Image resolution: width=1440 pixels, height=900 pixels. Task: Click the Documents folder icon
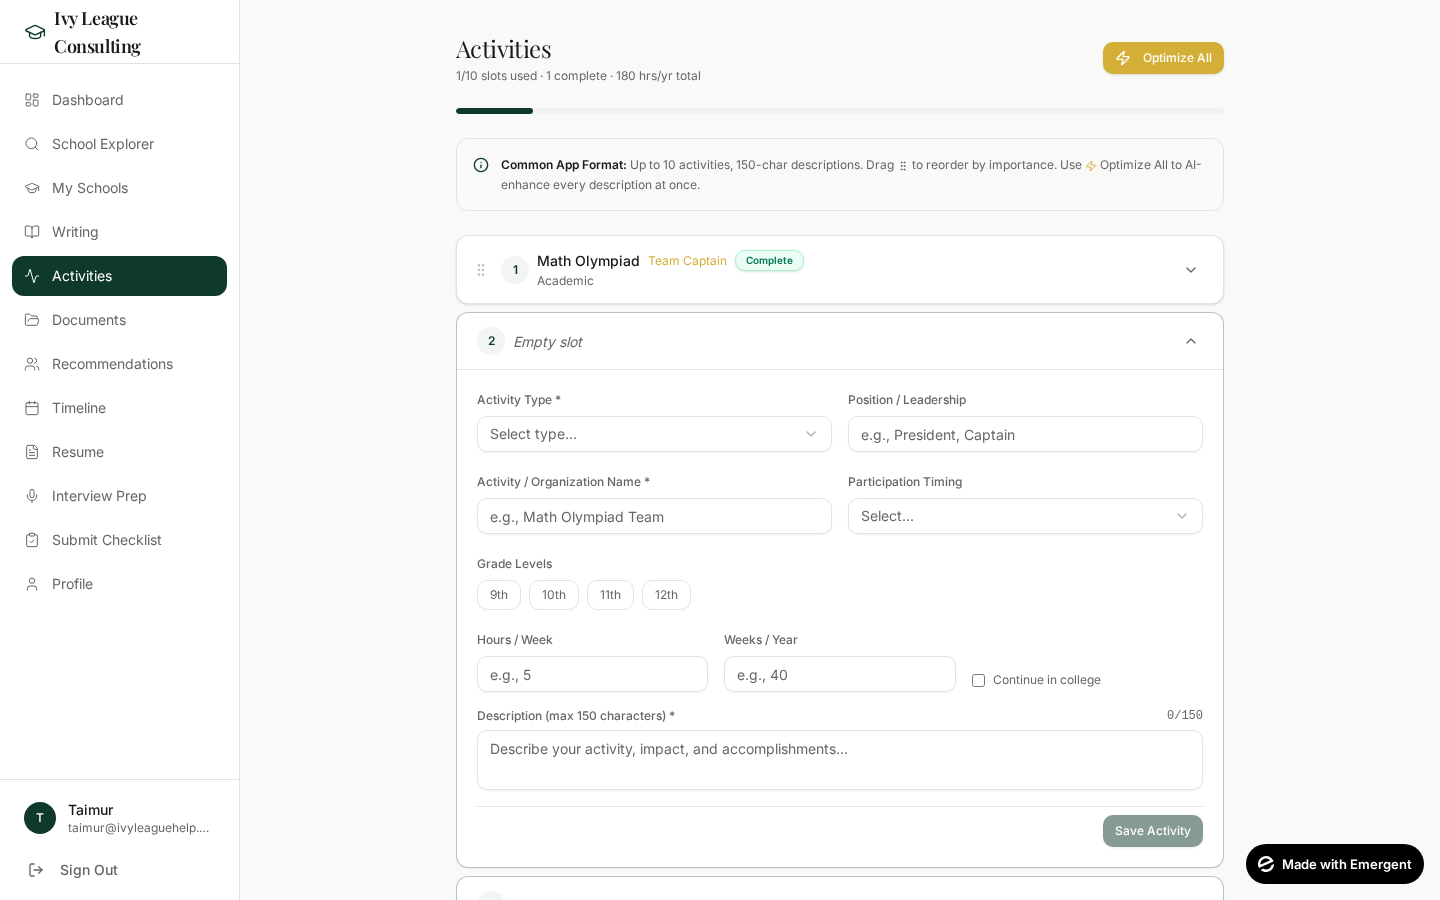(x=32, y=320)
